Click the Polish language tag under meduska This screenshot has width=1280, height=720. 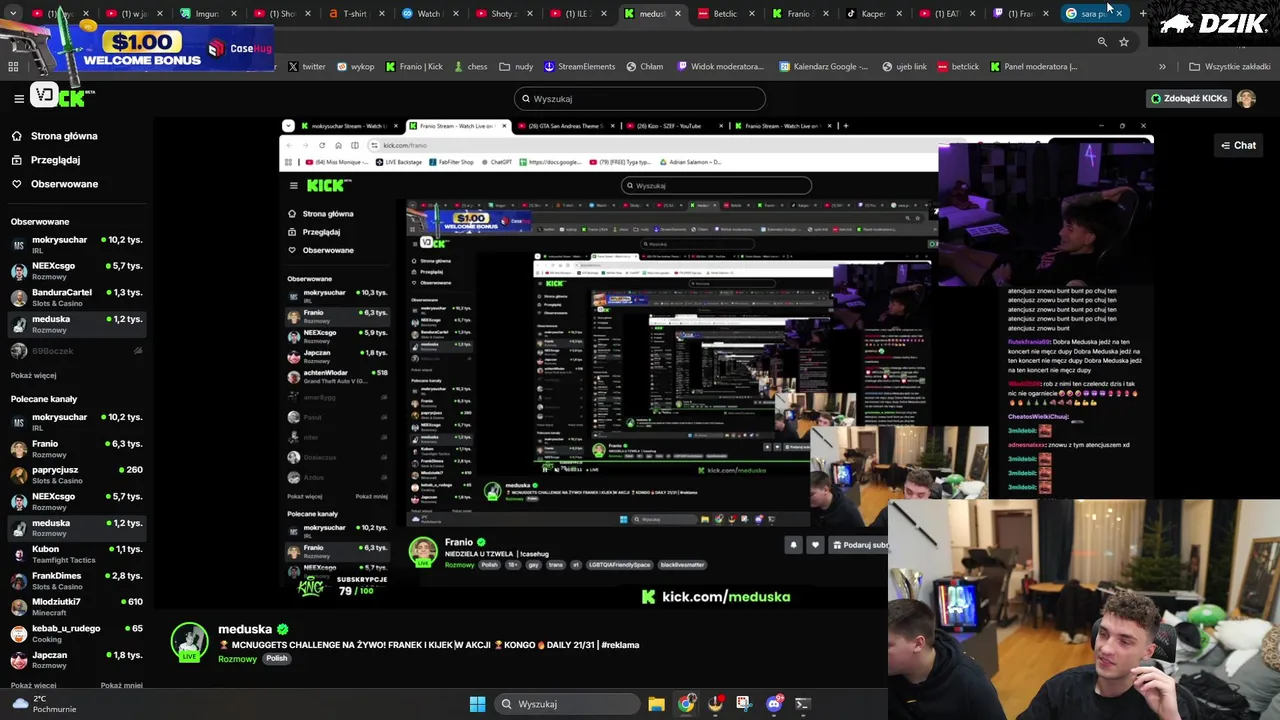coord(277,658)
